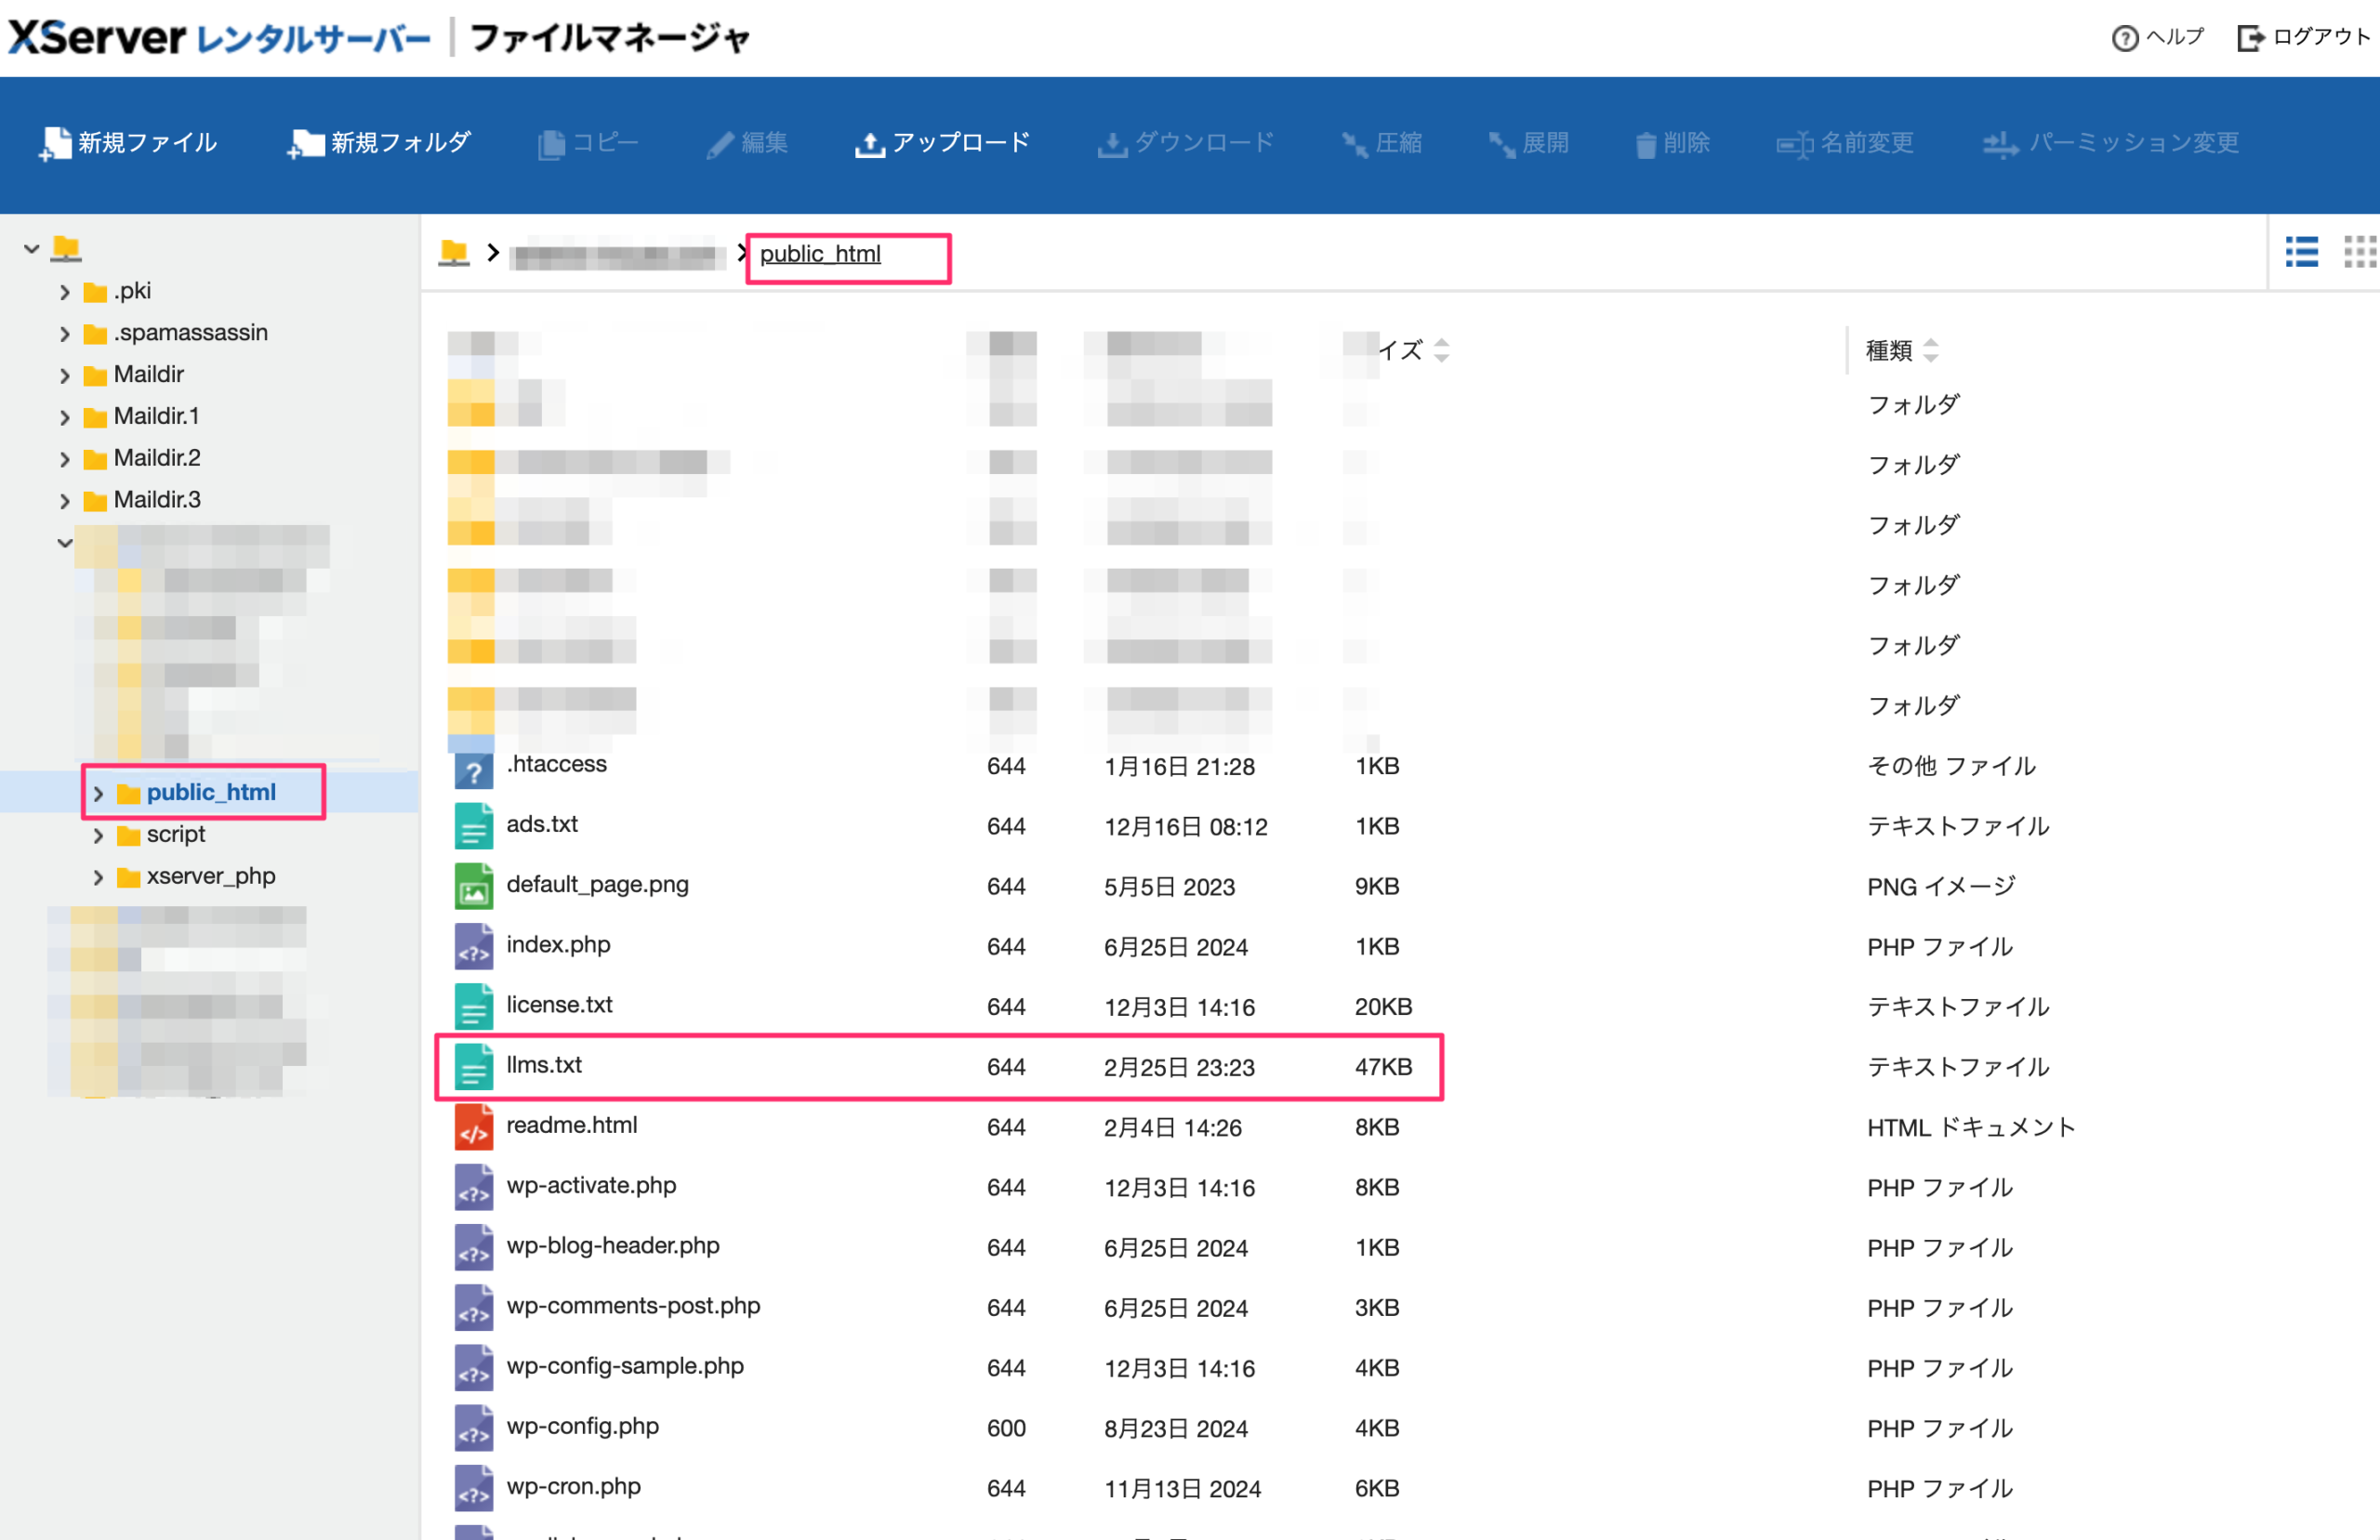This screenshot has width=2380, height=1540.
Task: Click the パーミッション変更 permission icon
Action: pos(2110,143)
